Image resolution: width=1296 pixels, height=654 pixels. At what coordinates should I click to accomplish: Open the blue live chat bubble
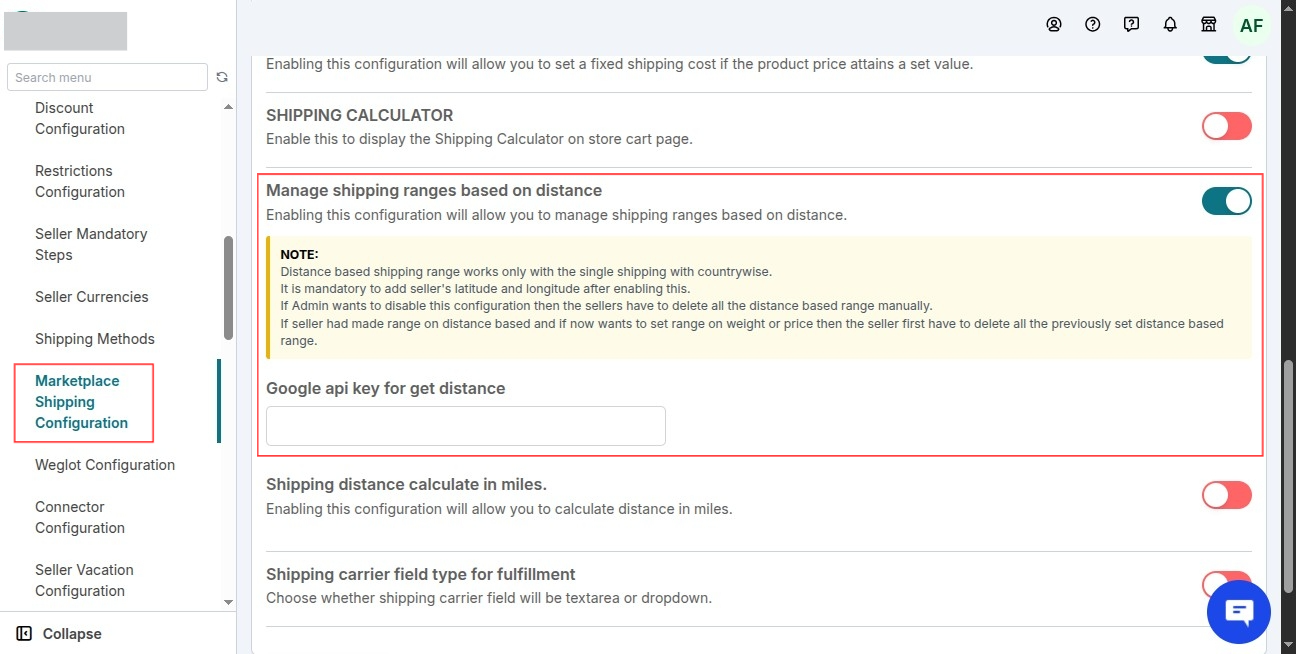(1239, 611)
